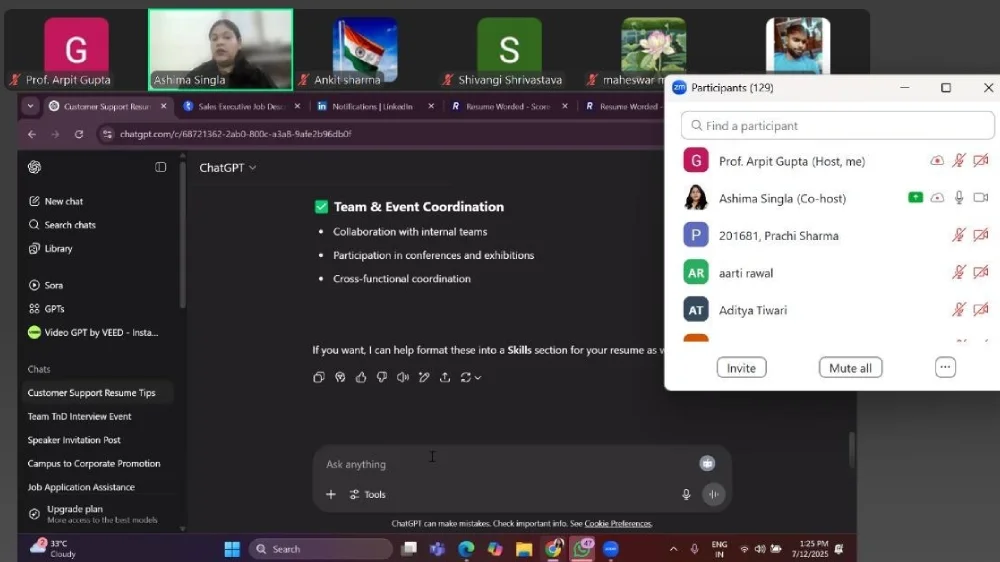The image size is (1000, 562).
Task: Click the Mute all button
Action: click(x=850, y=368)
